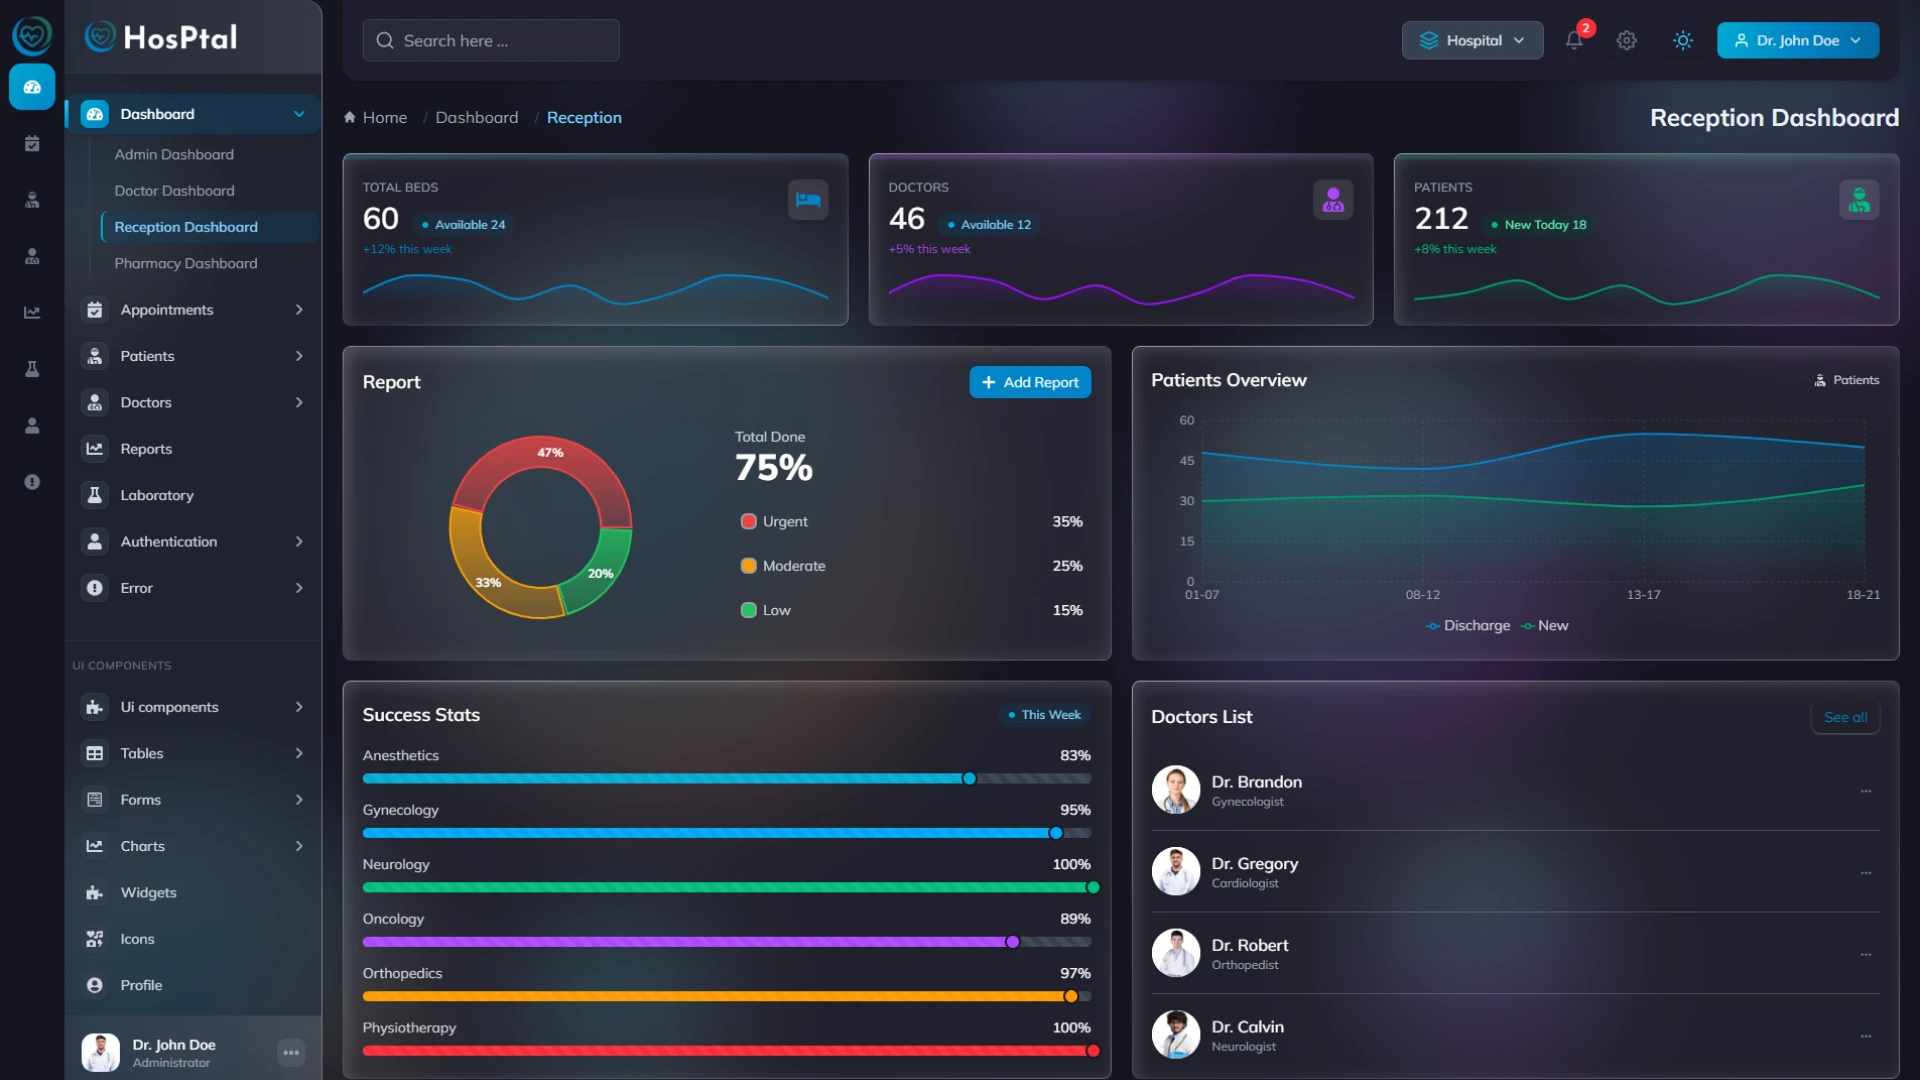Click the patient icon on Patients card
Screen dimensions: 1920x1080
pos(1859,200)
